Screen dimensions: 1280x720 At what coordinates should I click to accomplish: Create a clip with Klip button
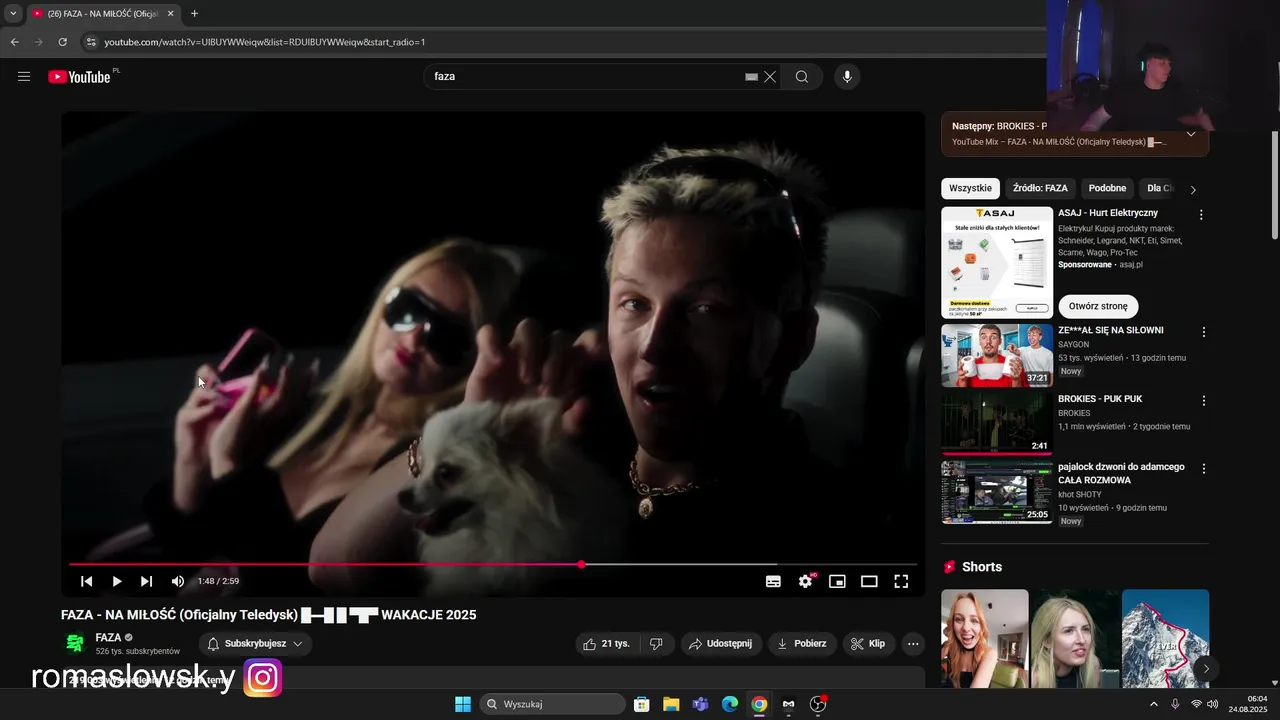pyautogui.click(x=868, y=644)
